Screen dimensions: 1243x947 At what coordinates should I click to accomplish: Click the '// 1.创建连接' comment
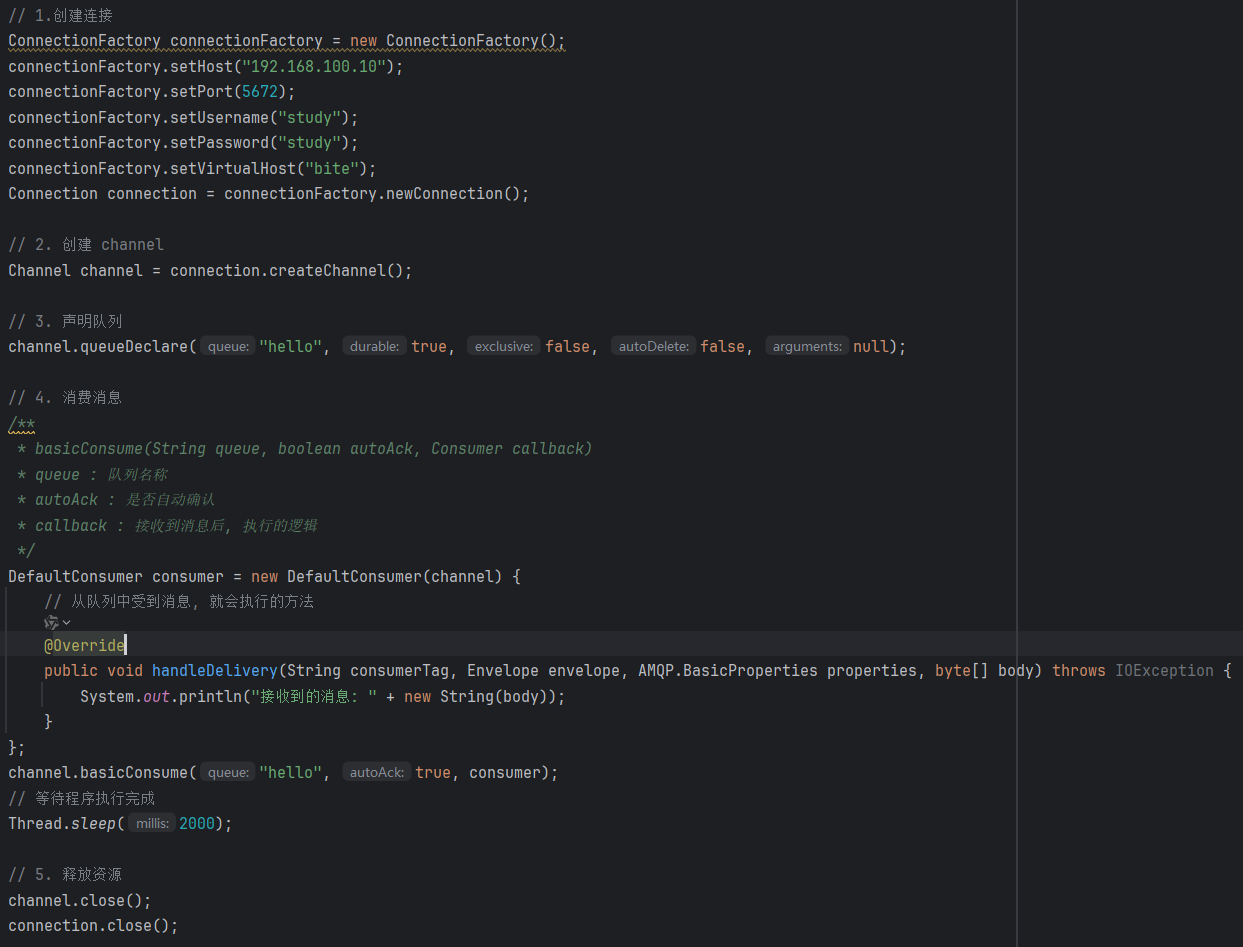coord(60,16)
